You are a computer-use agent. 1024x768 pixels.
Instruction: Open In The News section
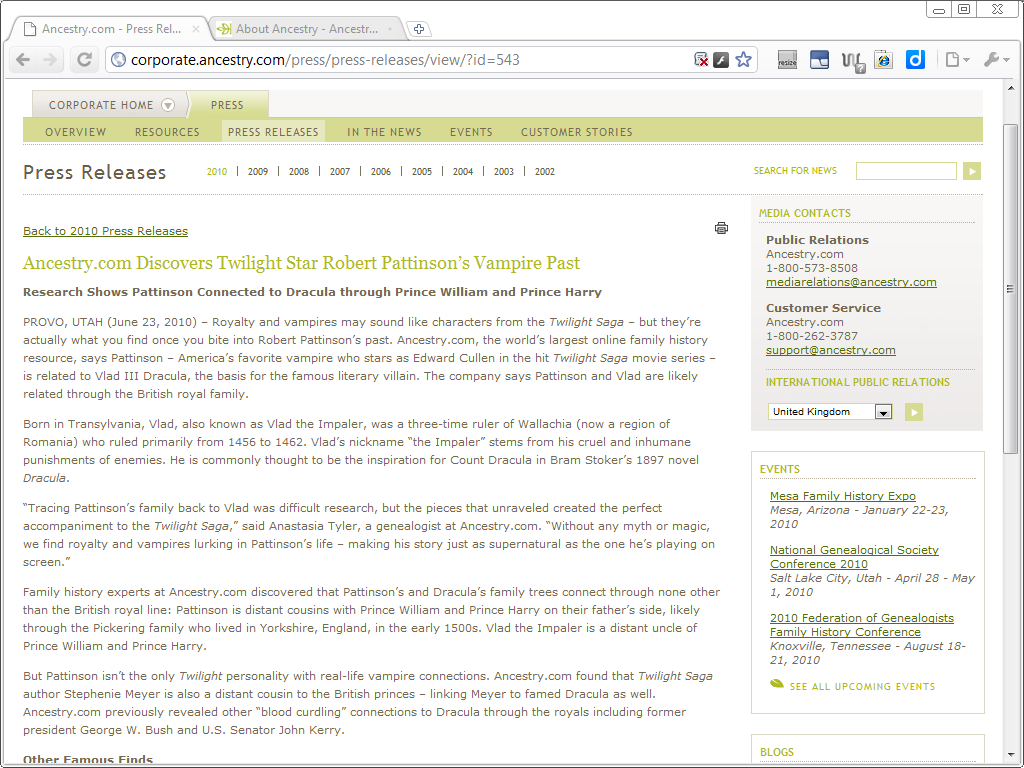coord(384,132)
